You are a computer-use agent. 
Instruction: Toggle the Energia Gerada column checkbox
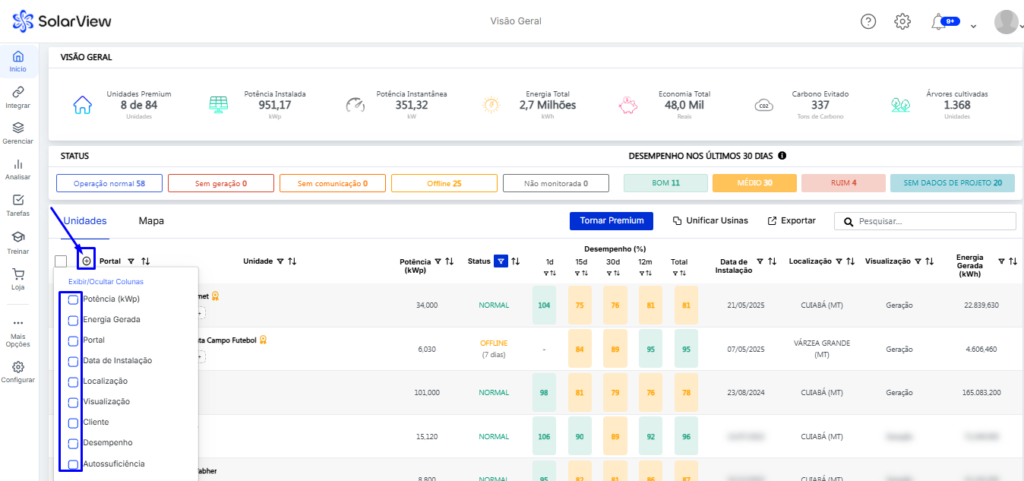click(73, 320)
